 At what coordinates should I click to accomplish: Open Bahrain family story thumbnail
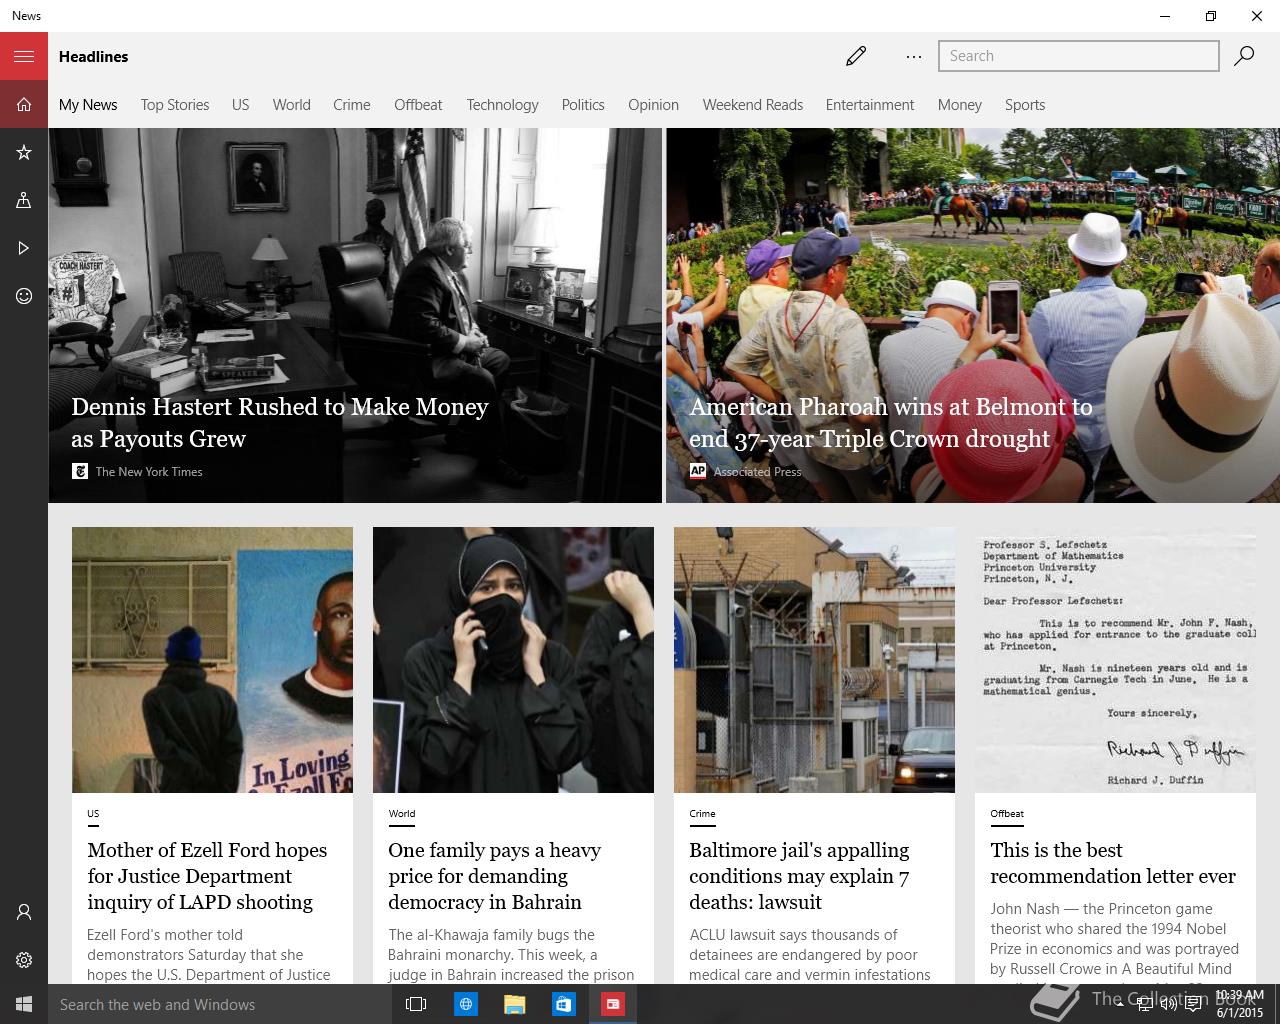(x=513, y=660)
